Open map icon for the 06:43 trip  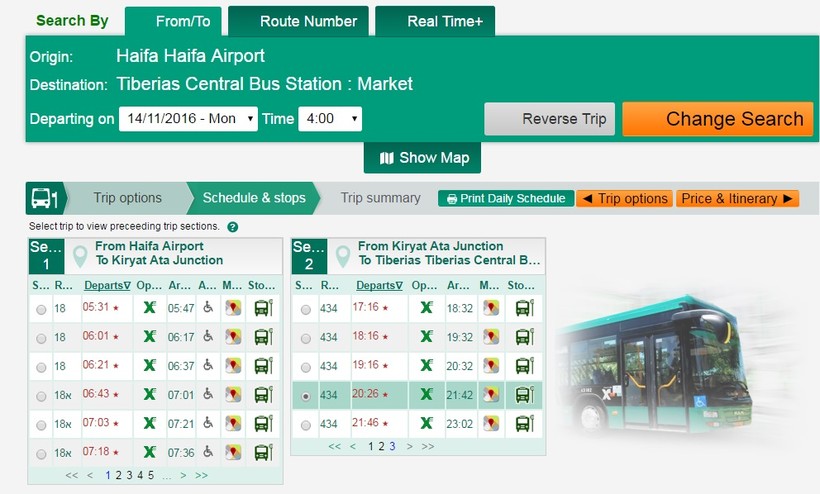233,394
